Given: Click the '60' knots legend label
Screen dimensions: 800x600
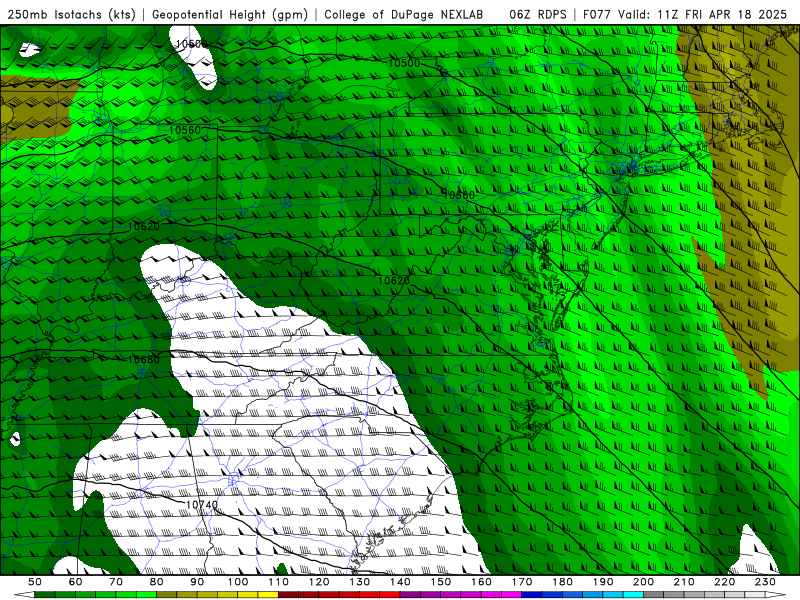Looking at the screenshot, I should click(76, 582).
